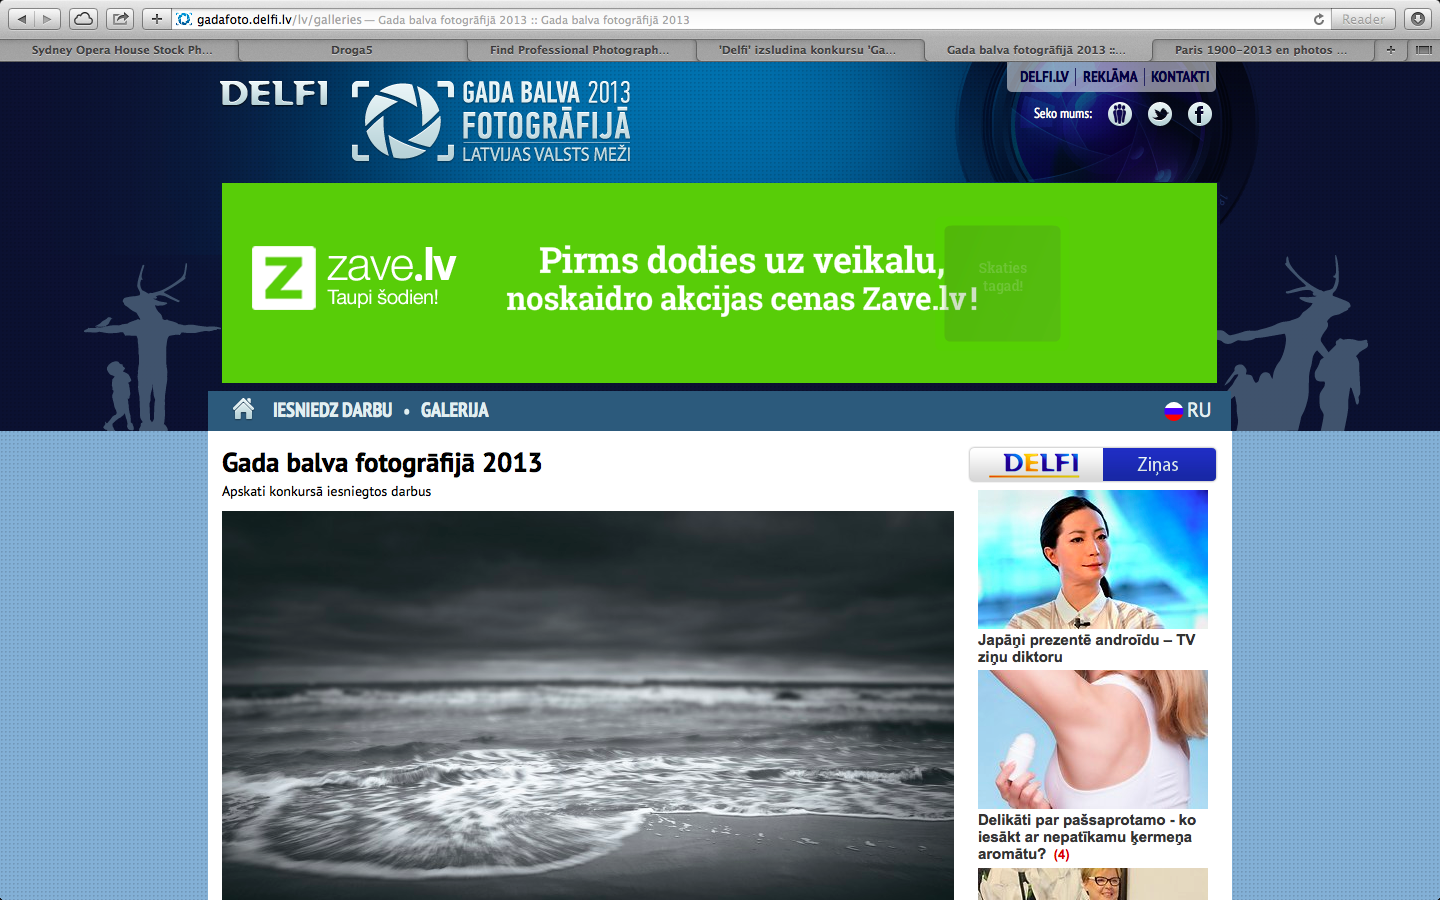Image resolution: width=1440 pixels, height=900 pixels.
Task: Reload the page with the refresh icon
Action: click(x=1318, y=19)
